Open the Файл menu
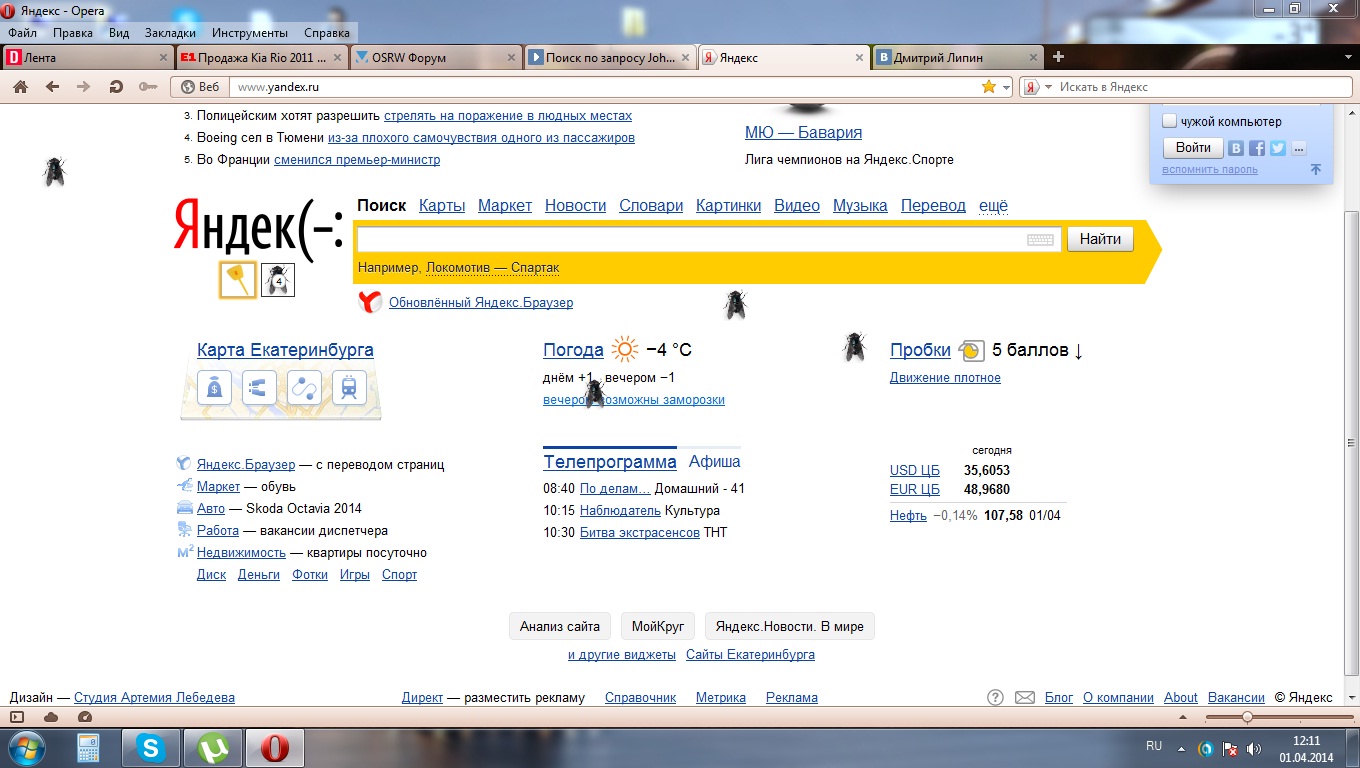This screenshot has height=768, width=1360. point(22,32)
